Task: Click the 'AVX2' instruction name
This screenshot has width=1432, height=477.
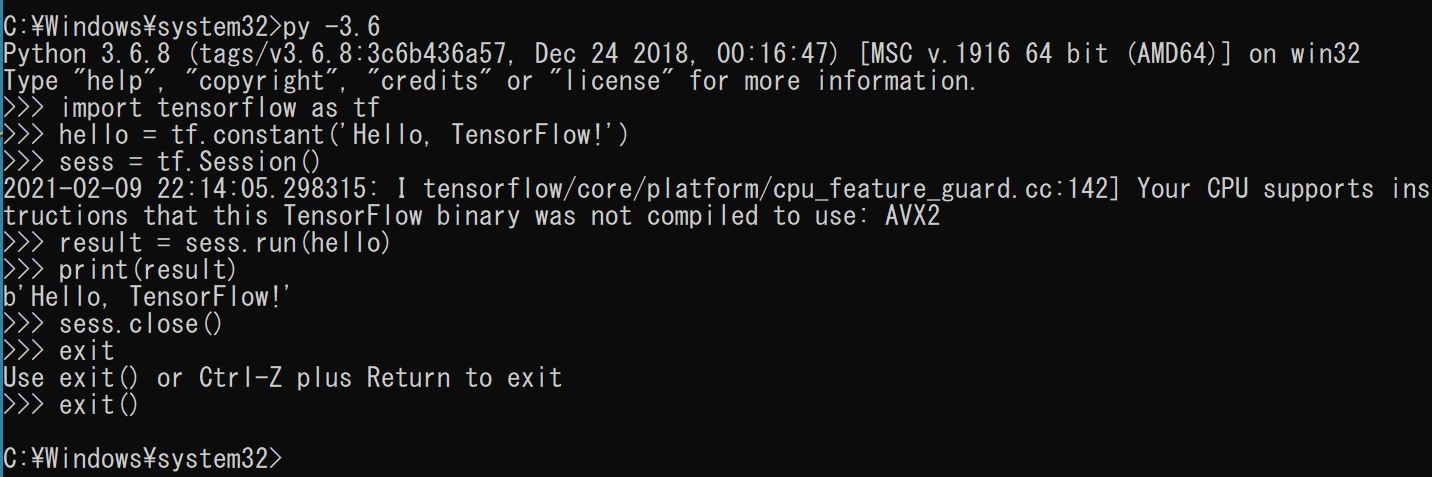Action: point(912,216)
